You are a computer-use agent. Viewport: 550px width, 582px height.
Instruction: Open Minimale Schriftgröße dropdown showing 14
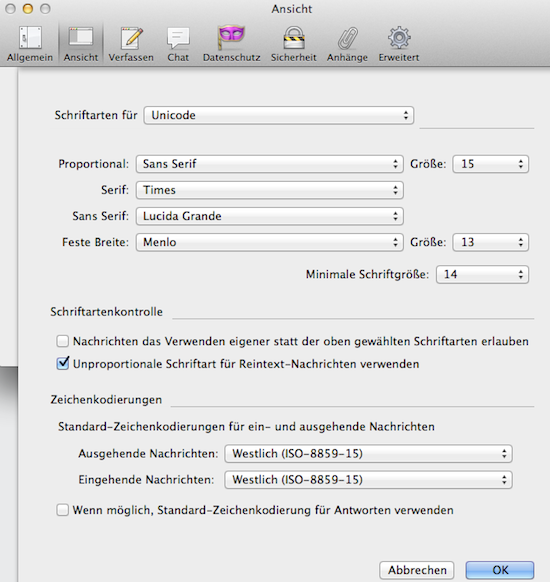pyautogui.click(x=482, y=274)
